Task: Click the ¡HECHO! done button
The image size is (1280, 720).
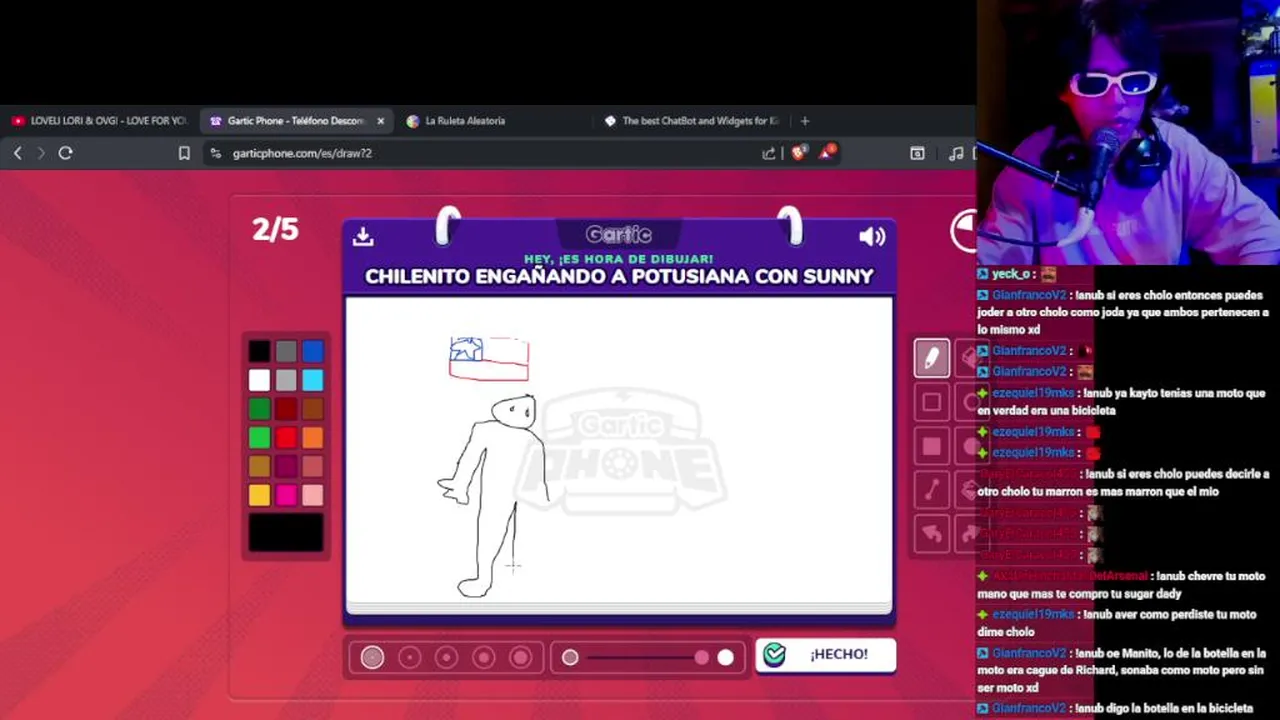Action: [x=825, y=654]
